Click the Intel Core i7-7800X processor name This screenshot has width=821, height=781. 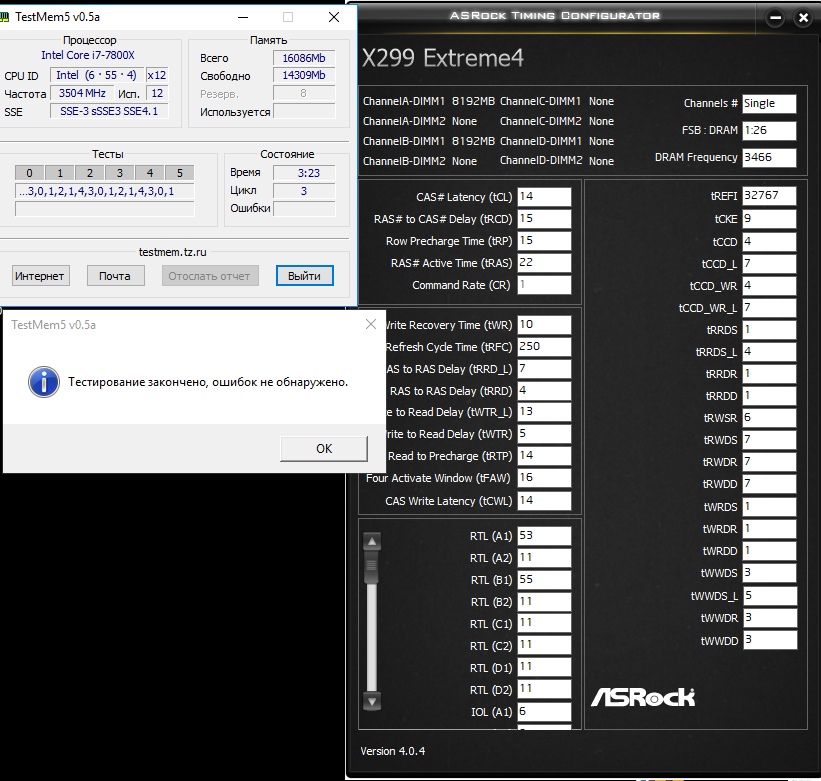point(88,55)
